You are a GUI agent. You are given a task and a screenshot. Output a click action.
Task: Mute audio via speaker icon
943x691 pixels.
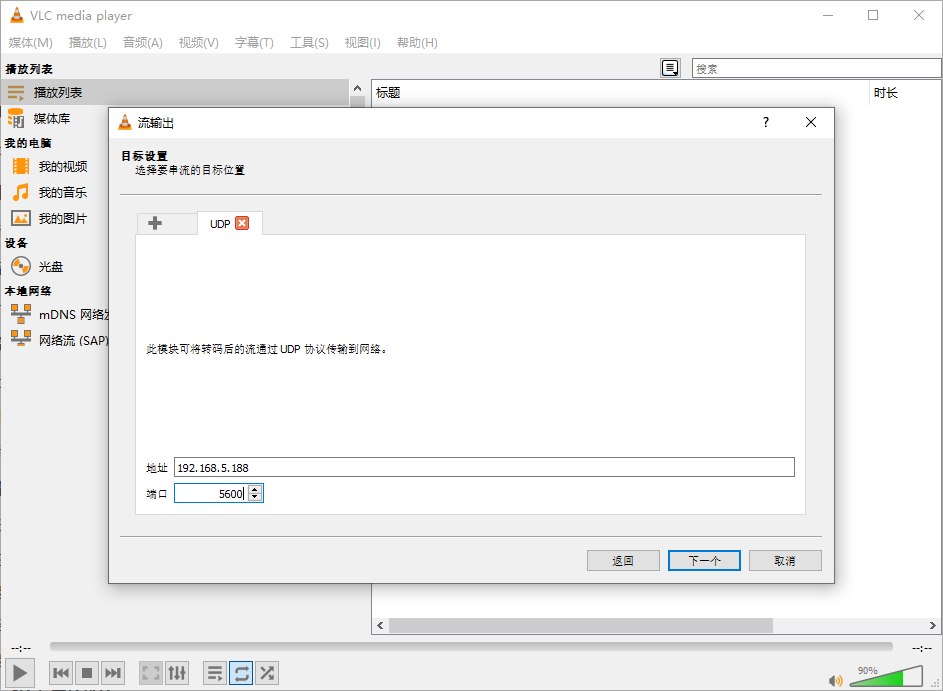tap(835, 680)
